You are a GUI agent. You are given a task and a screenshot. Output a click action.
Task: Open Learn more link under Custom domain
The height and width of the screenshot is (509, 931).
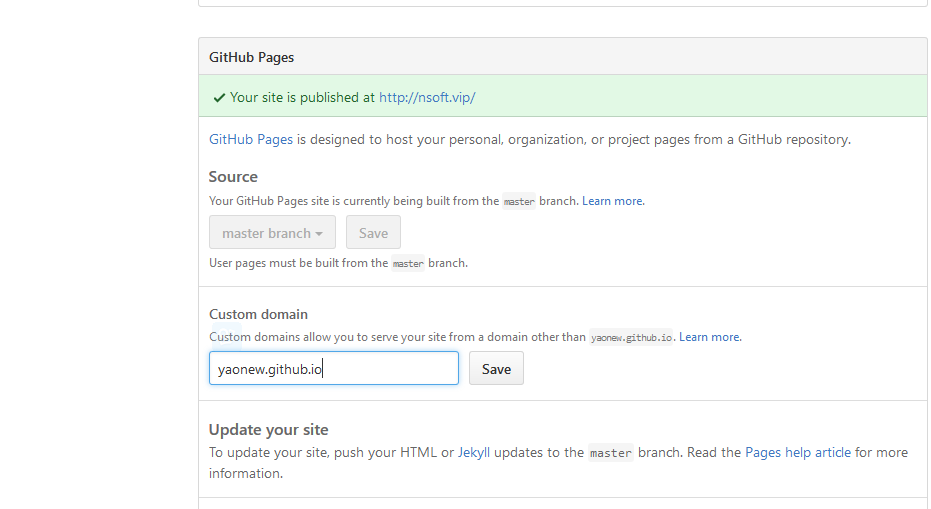710,337
